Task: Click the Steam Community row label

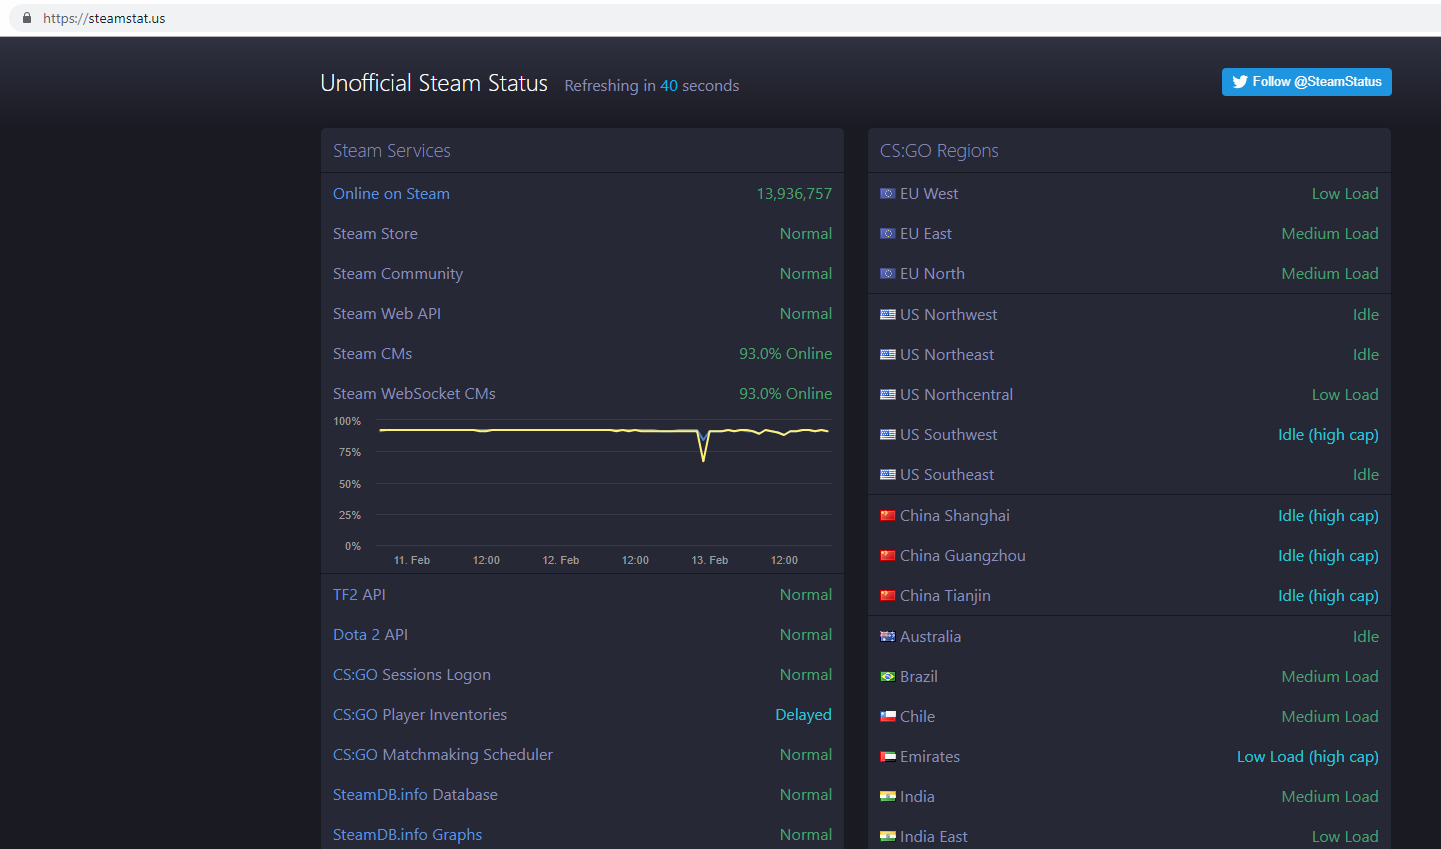Action: tap(398, 274)
